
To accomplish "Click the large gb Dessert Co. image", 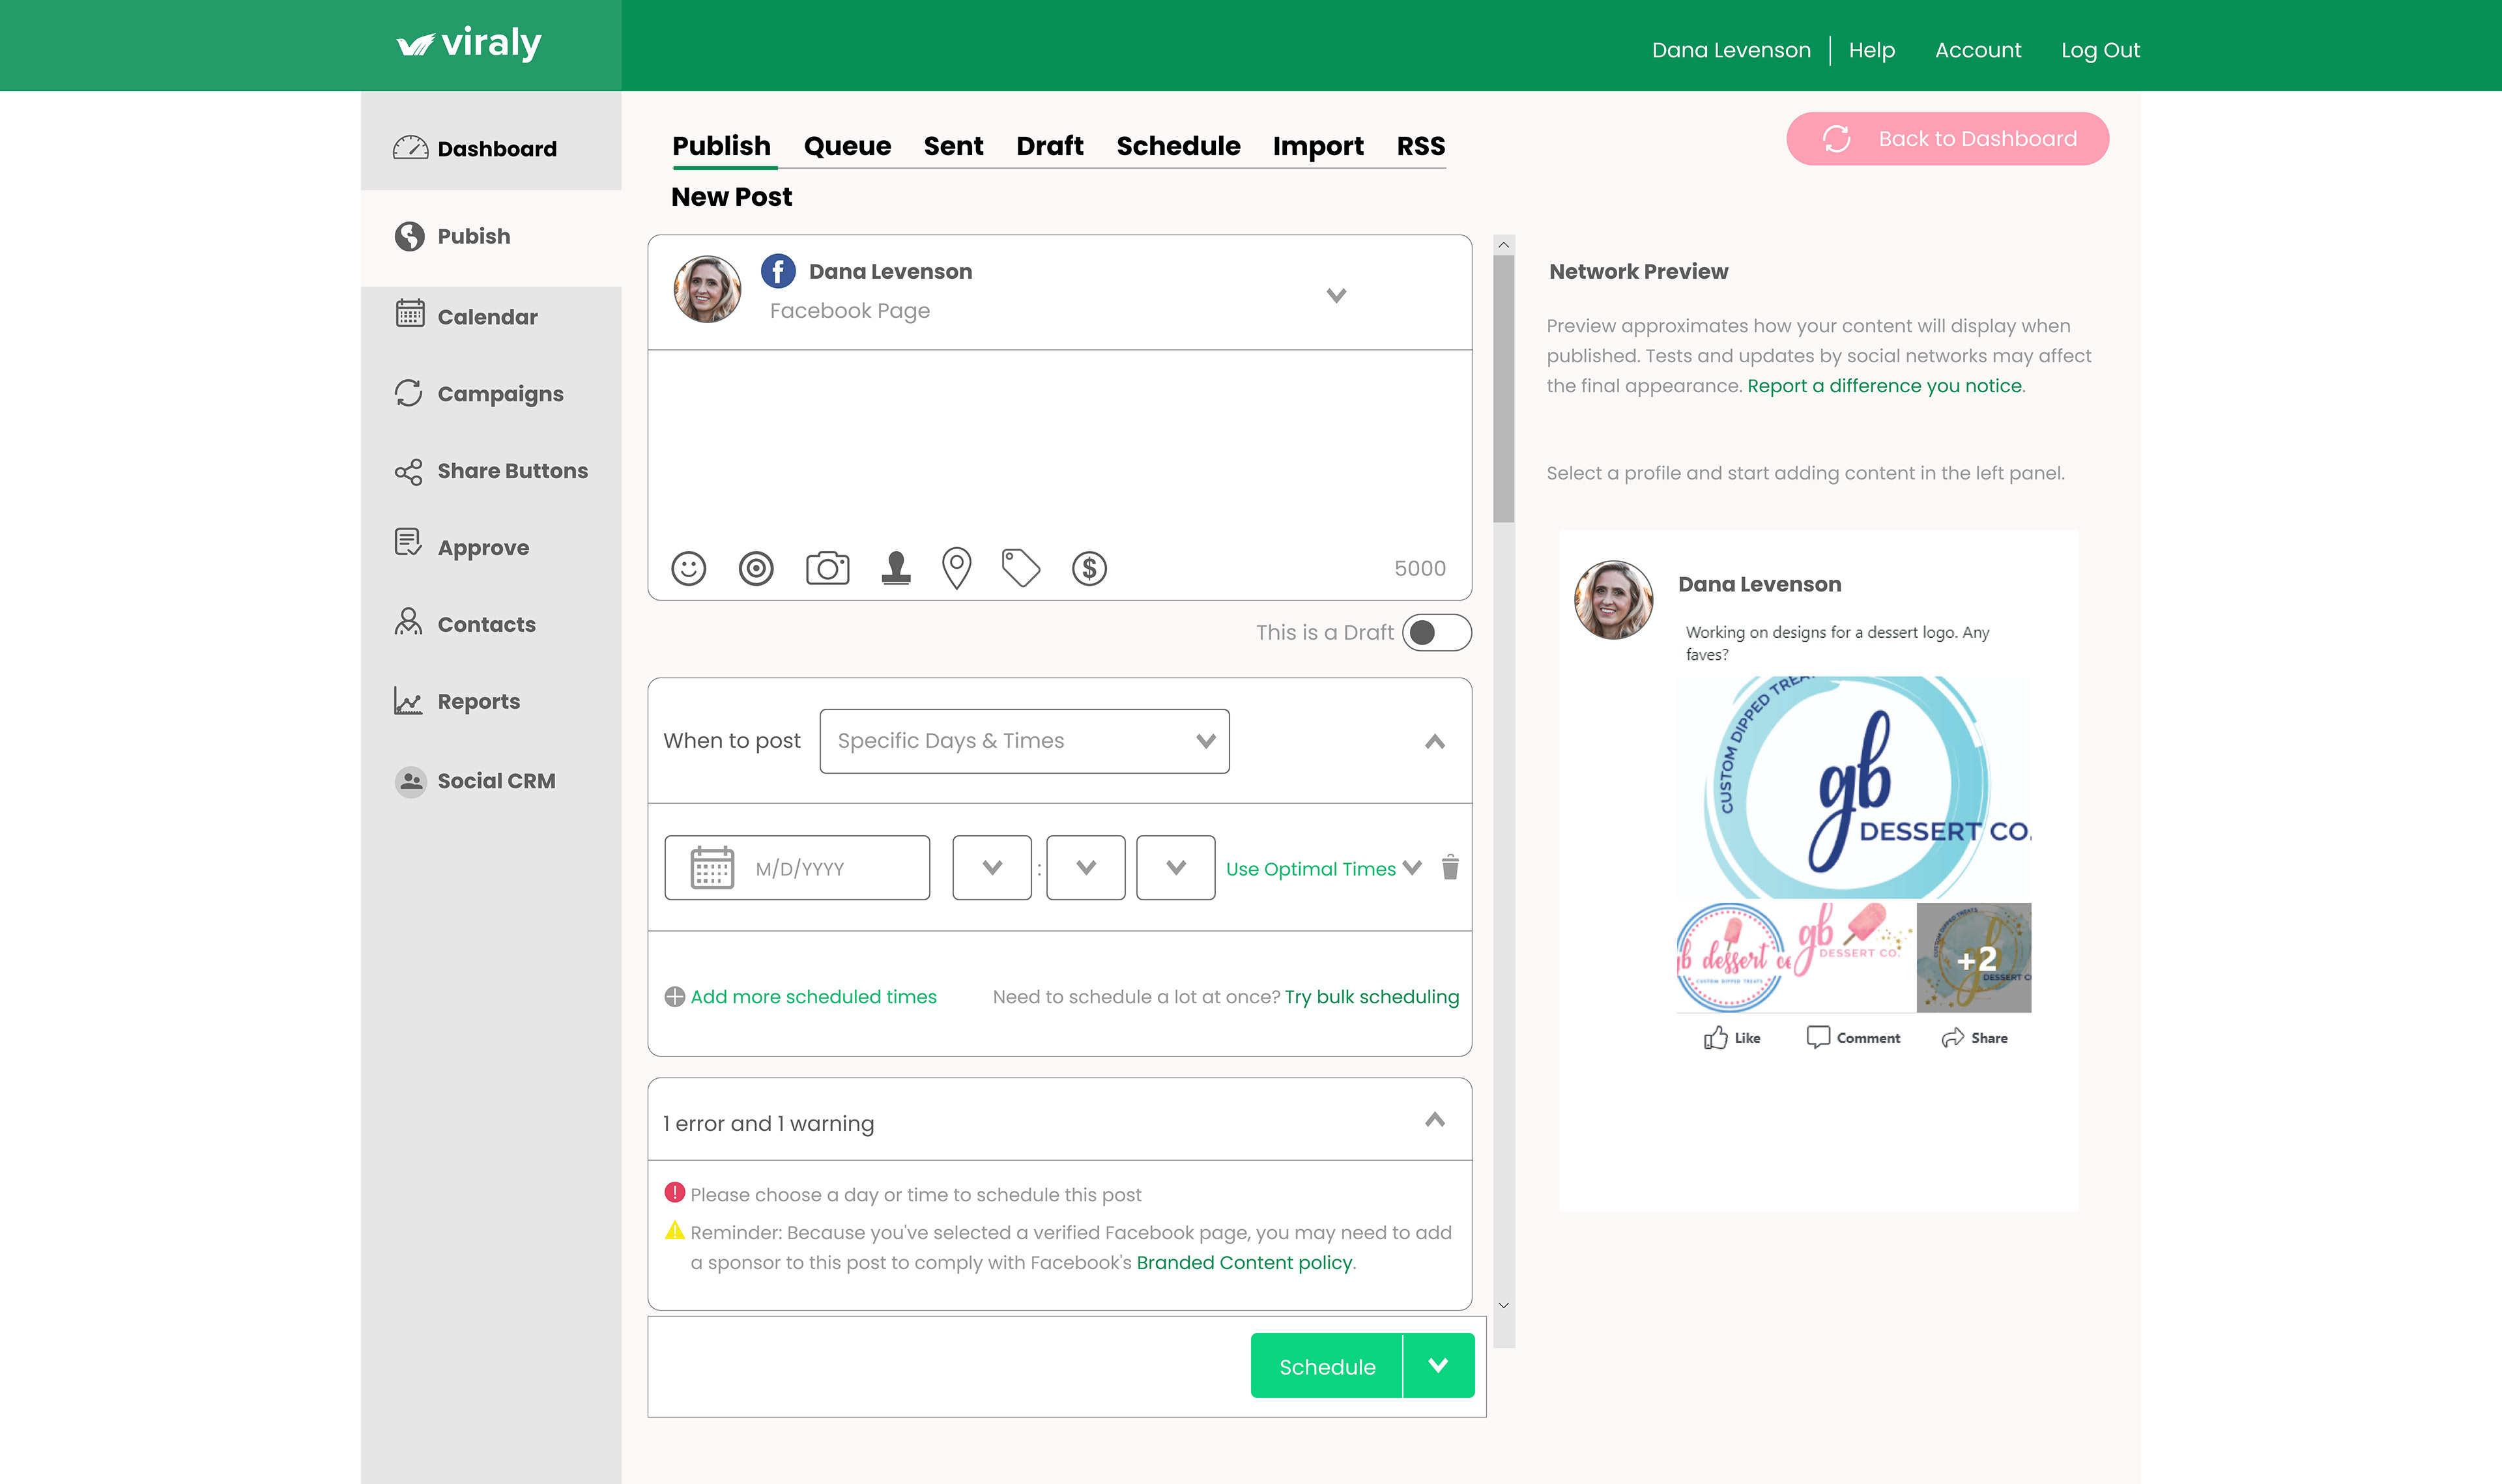I will [x=1854, y=787].
